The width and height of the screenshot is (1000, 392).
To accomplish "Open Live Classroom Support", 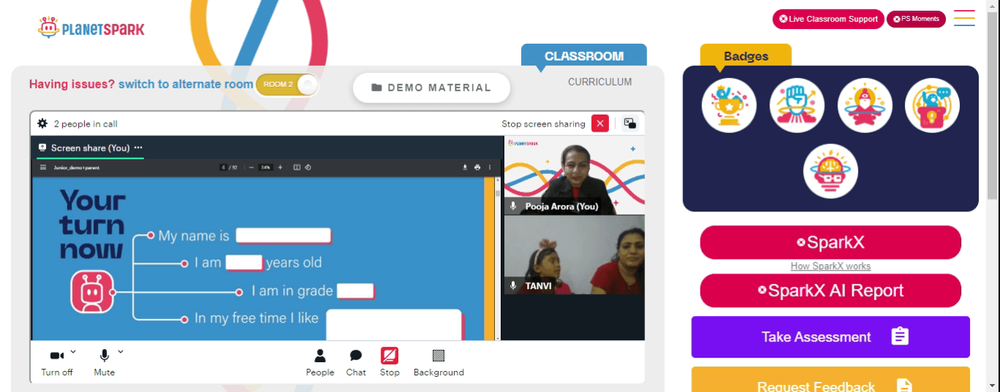I will coord(828,19).
